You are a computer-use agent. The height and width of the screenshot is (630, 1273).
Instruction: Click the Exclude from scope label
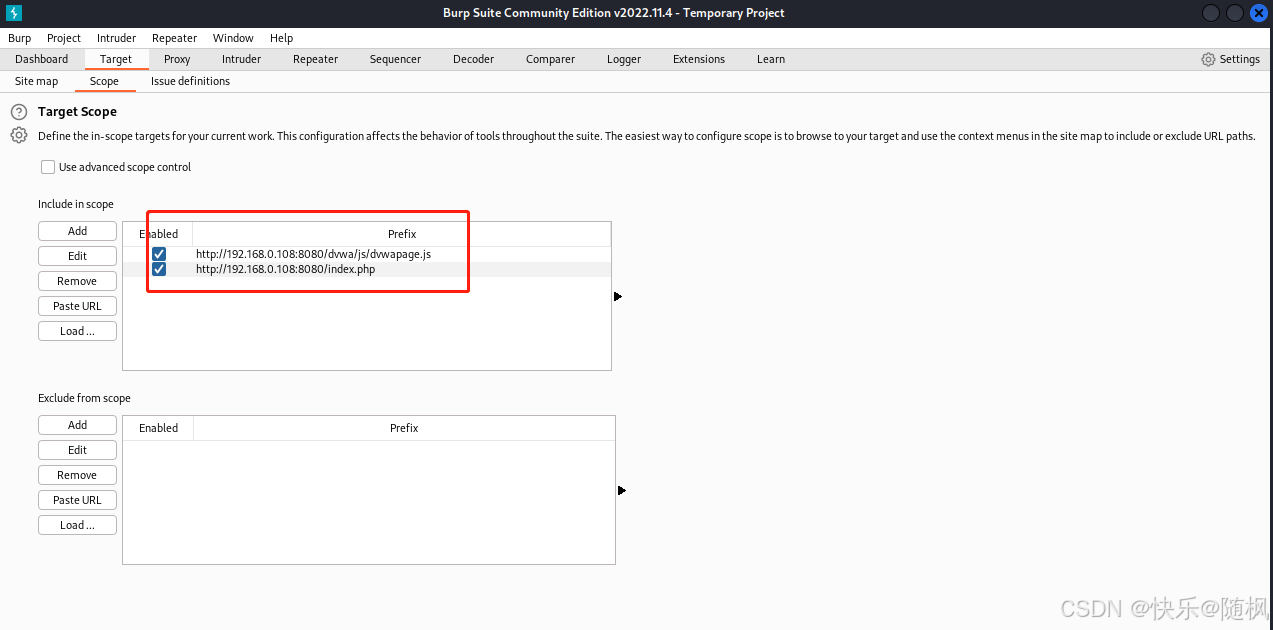point(84,398)
